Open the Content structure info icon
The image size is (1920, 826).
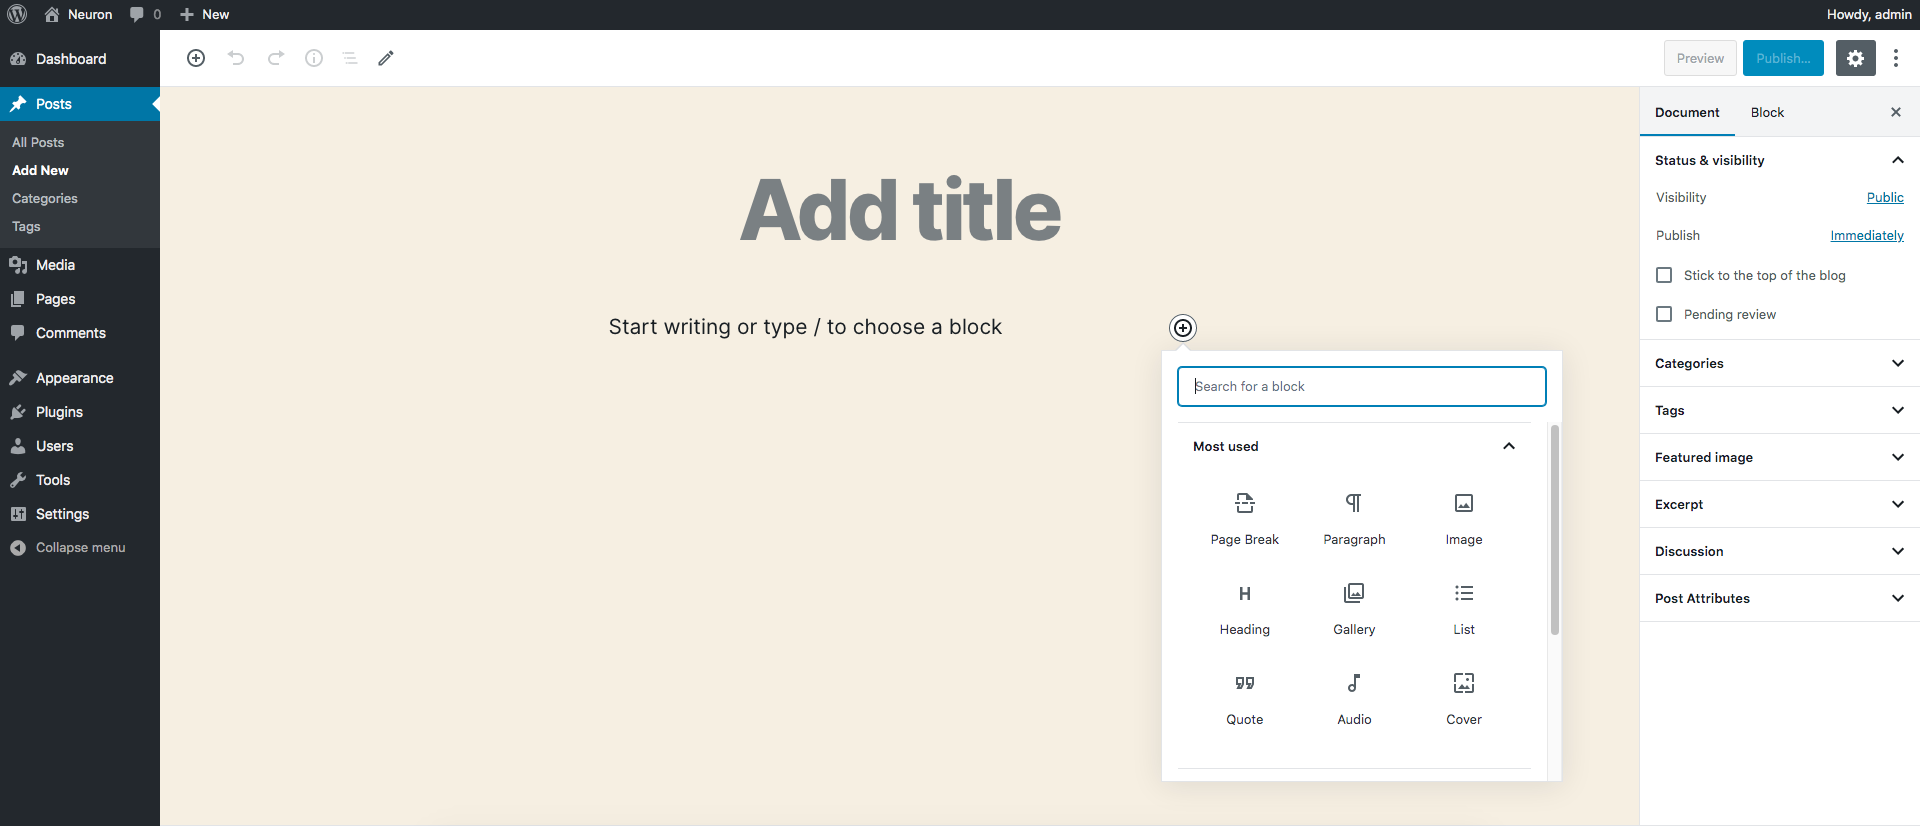pyautogui.click(x=314, y=58)
